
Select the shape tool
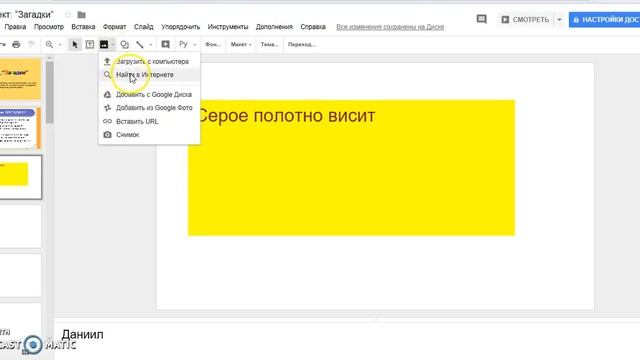tap(124, 44)
